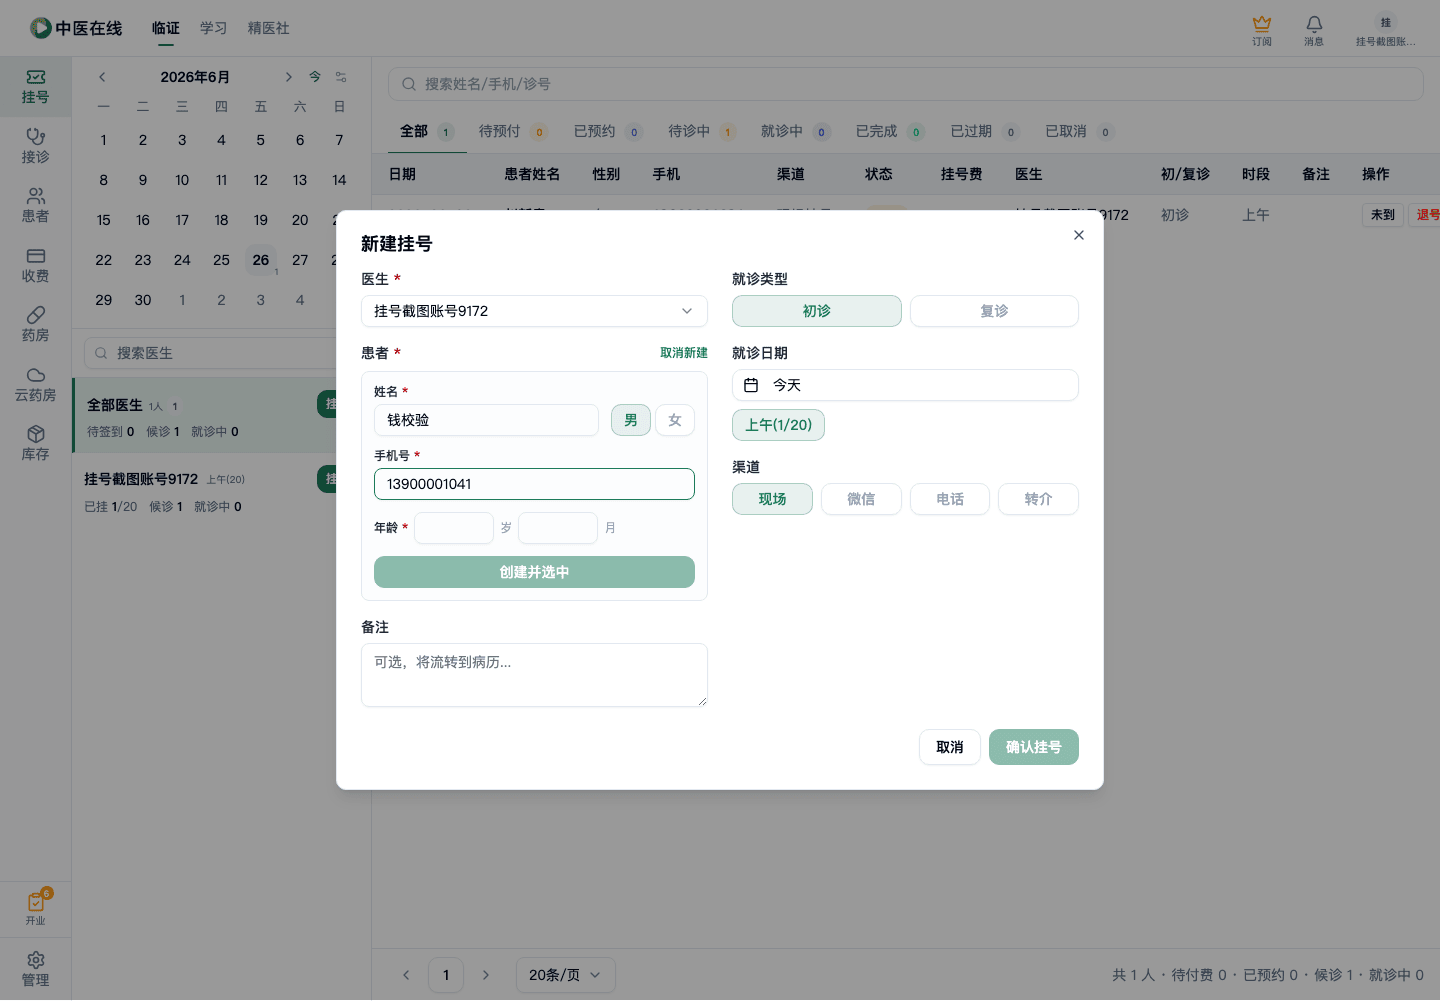The height and width of the screenshot is (1001, 1440).
Task: Open the 药房 pharmacy sidebar icon
Action: click(x=35, y=325)
